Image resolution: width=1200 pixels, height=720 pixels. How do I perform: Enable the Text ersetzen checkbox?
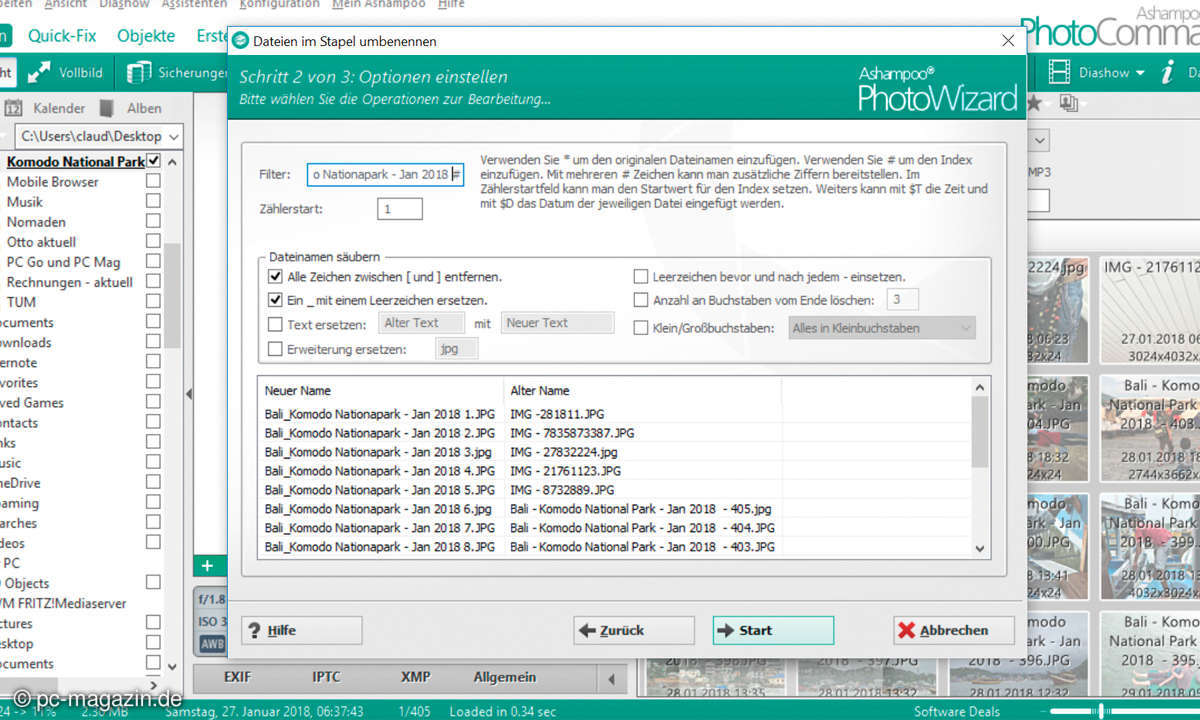pyautogui.click(x=275, y=324)
